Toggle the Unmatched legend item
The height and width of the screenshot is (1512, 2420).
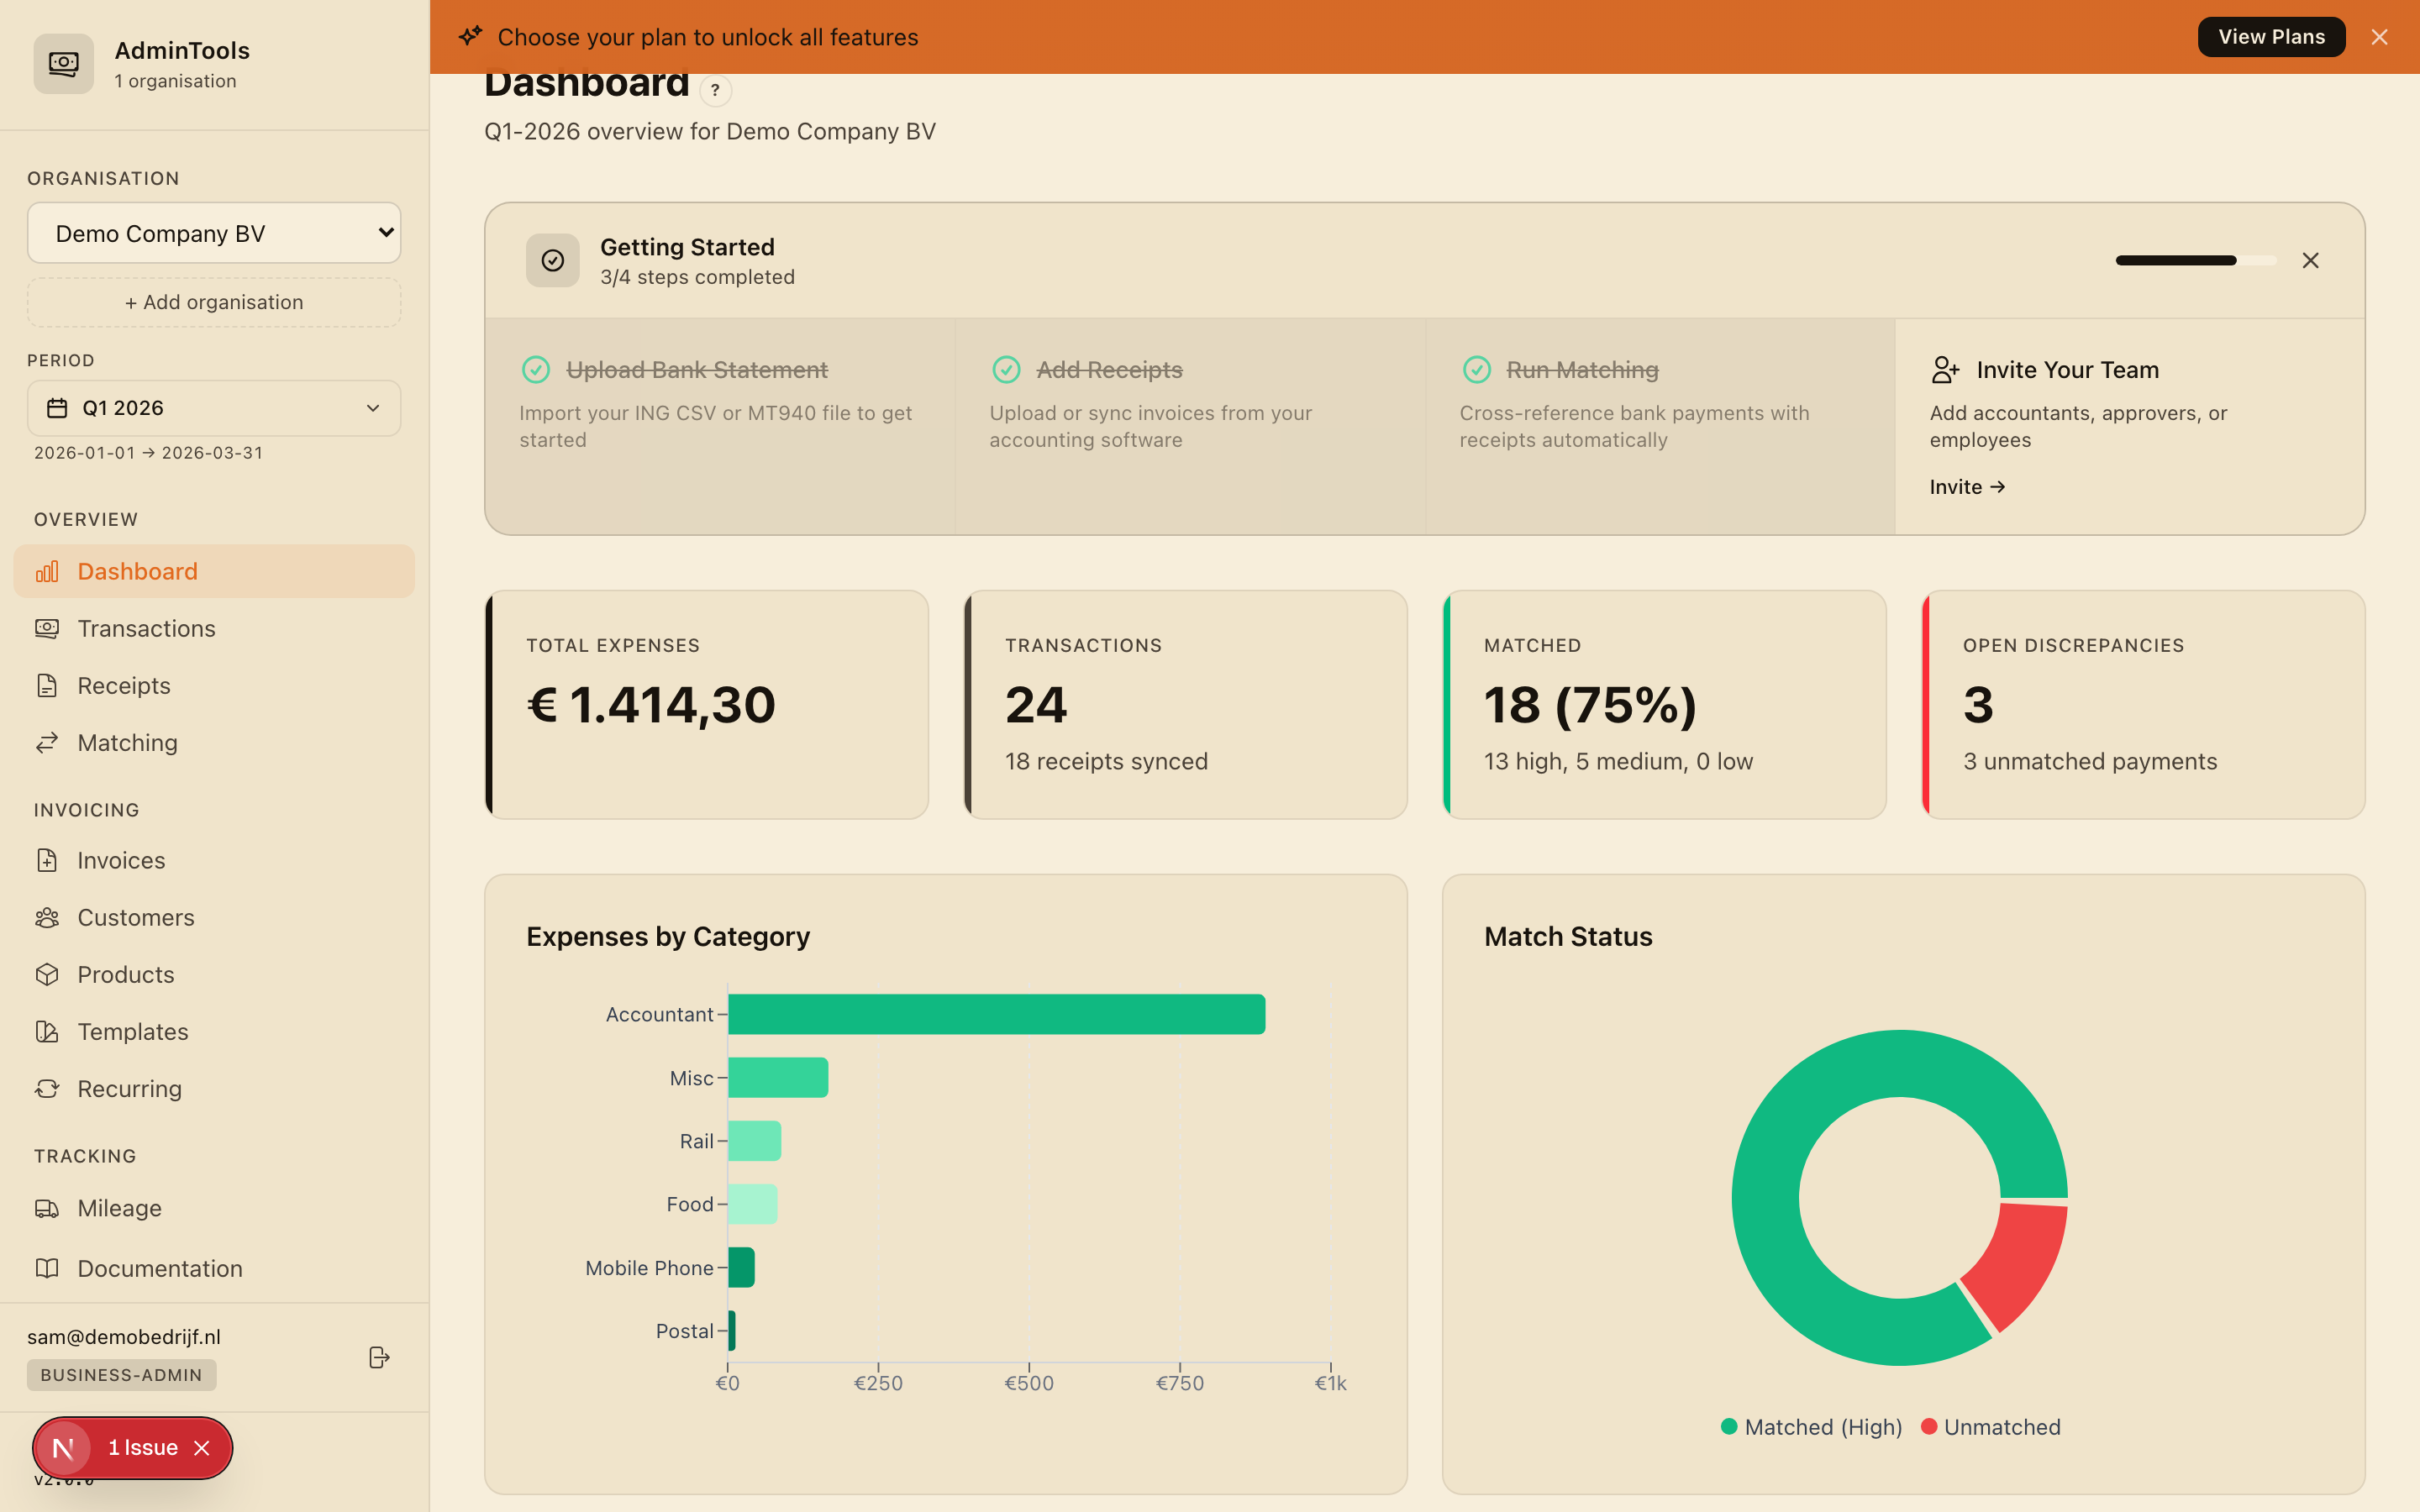pyautogui.click(x=1991, y=1427)
